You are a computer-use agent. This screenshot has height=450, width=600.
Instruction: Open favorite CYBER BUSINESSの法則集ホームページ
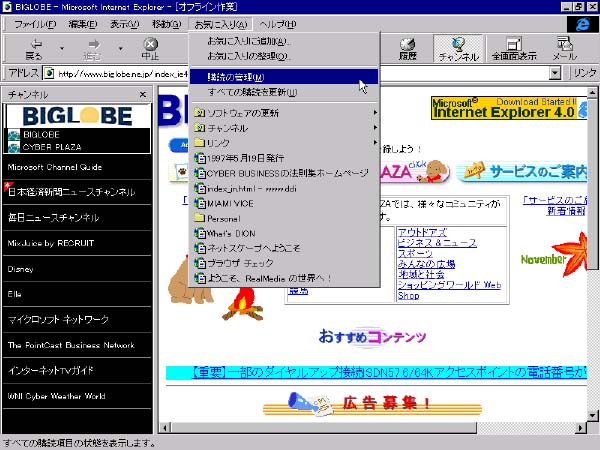[x=284, y=173]
